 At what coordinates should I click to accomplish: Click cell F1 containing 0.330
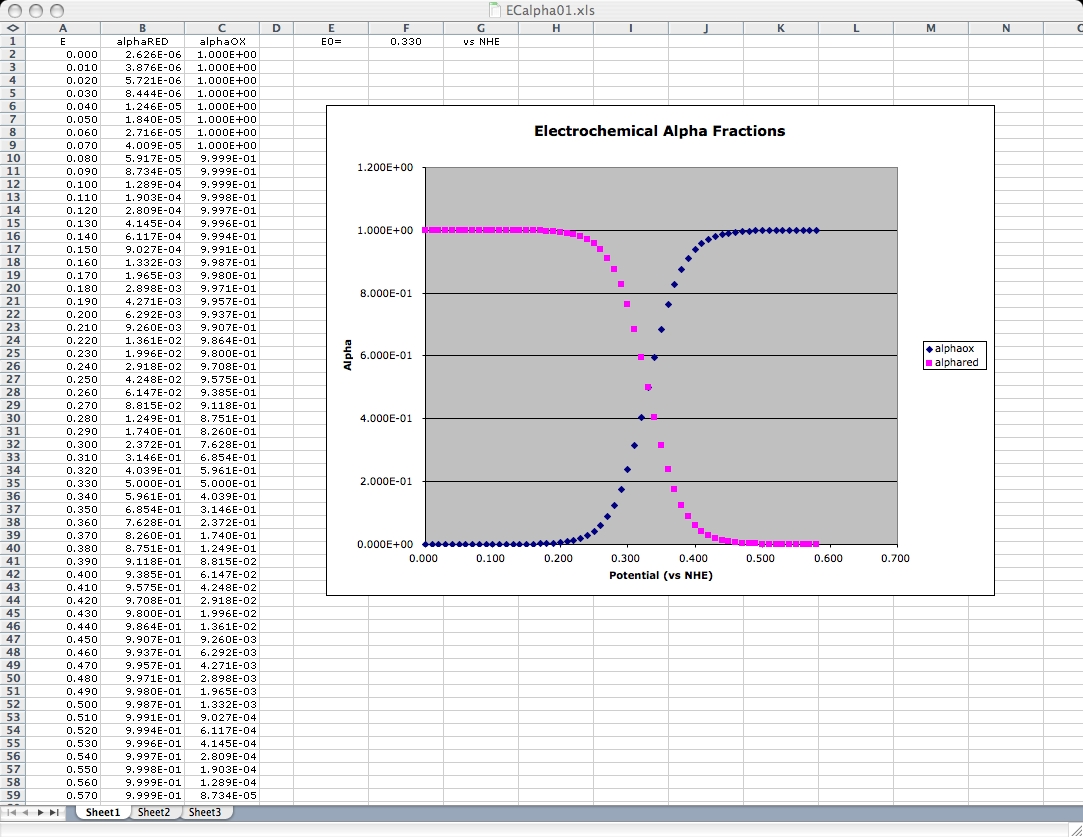(x=405, y=42)
